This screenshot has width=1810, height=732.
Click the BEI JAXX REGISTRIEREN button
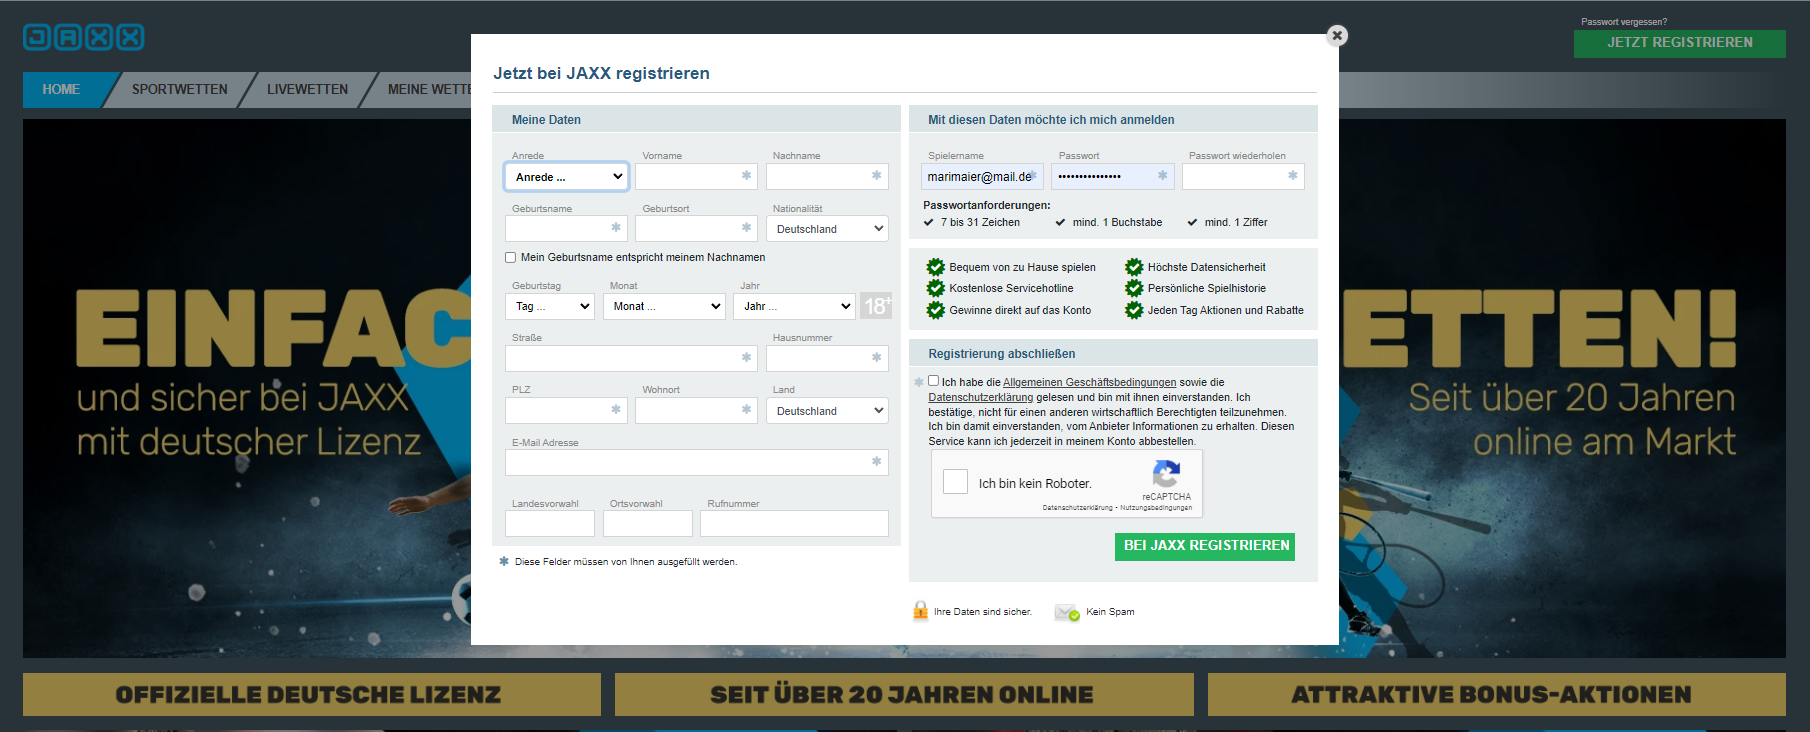(x=1205, y=546)
